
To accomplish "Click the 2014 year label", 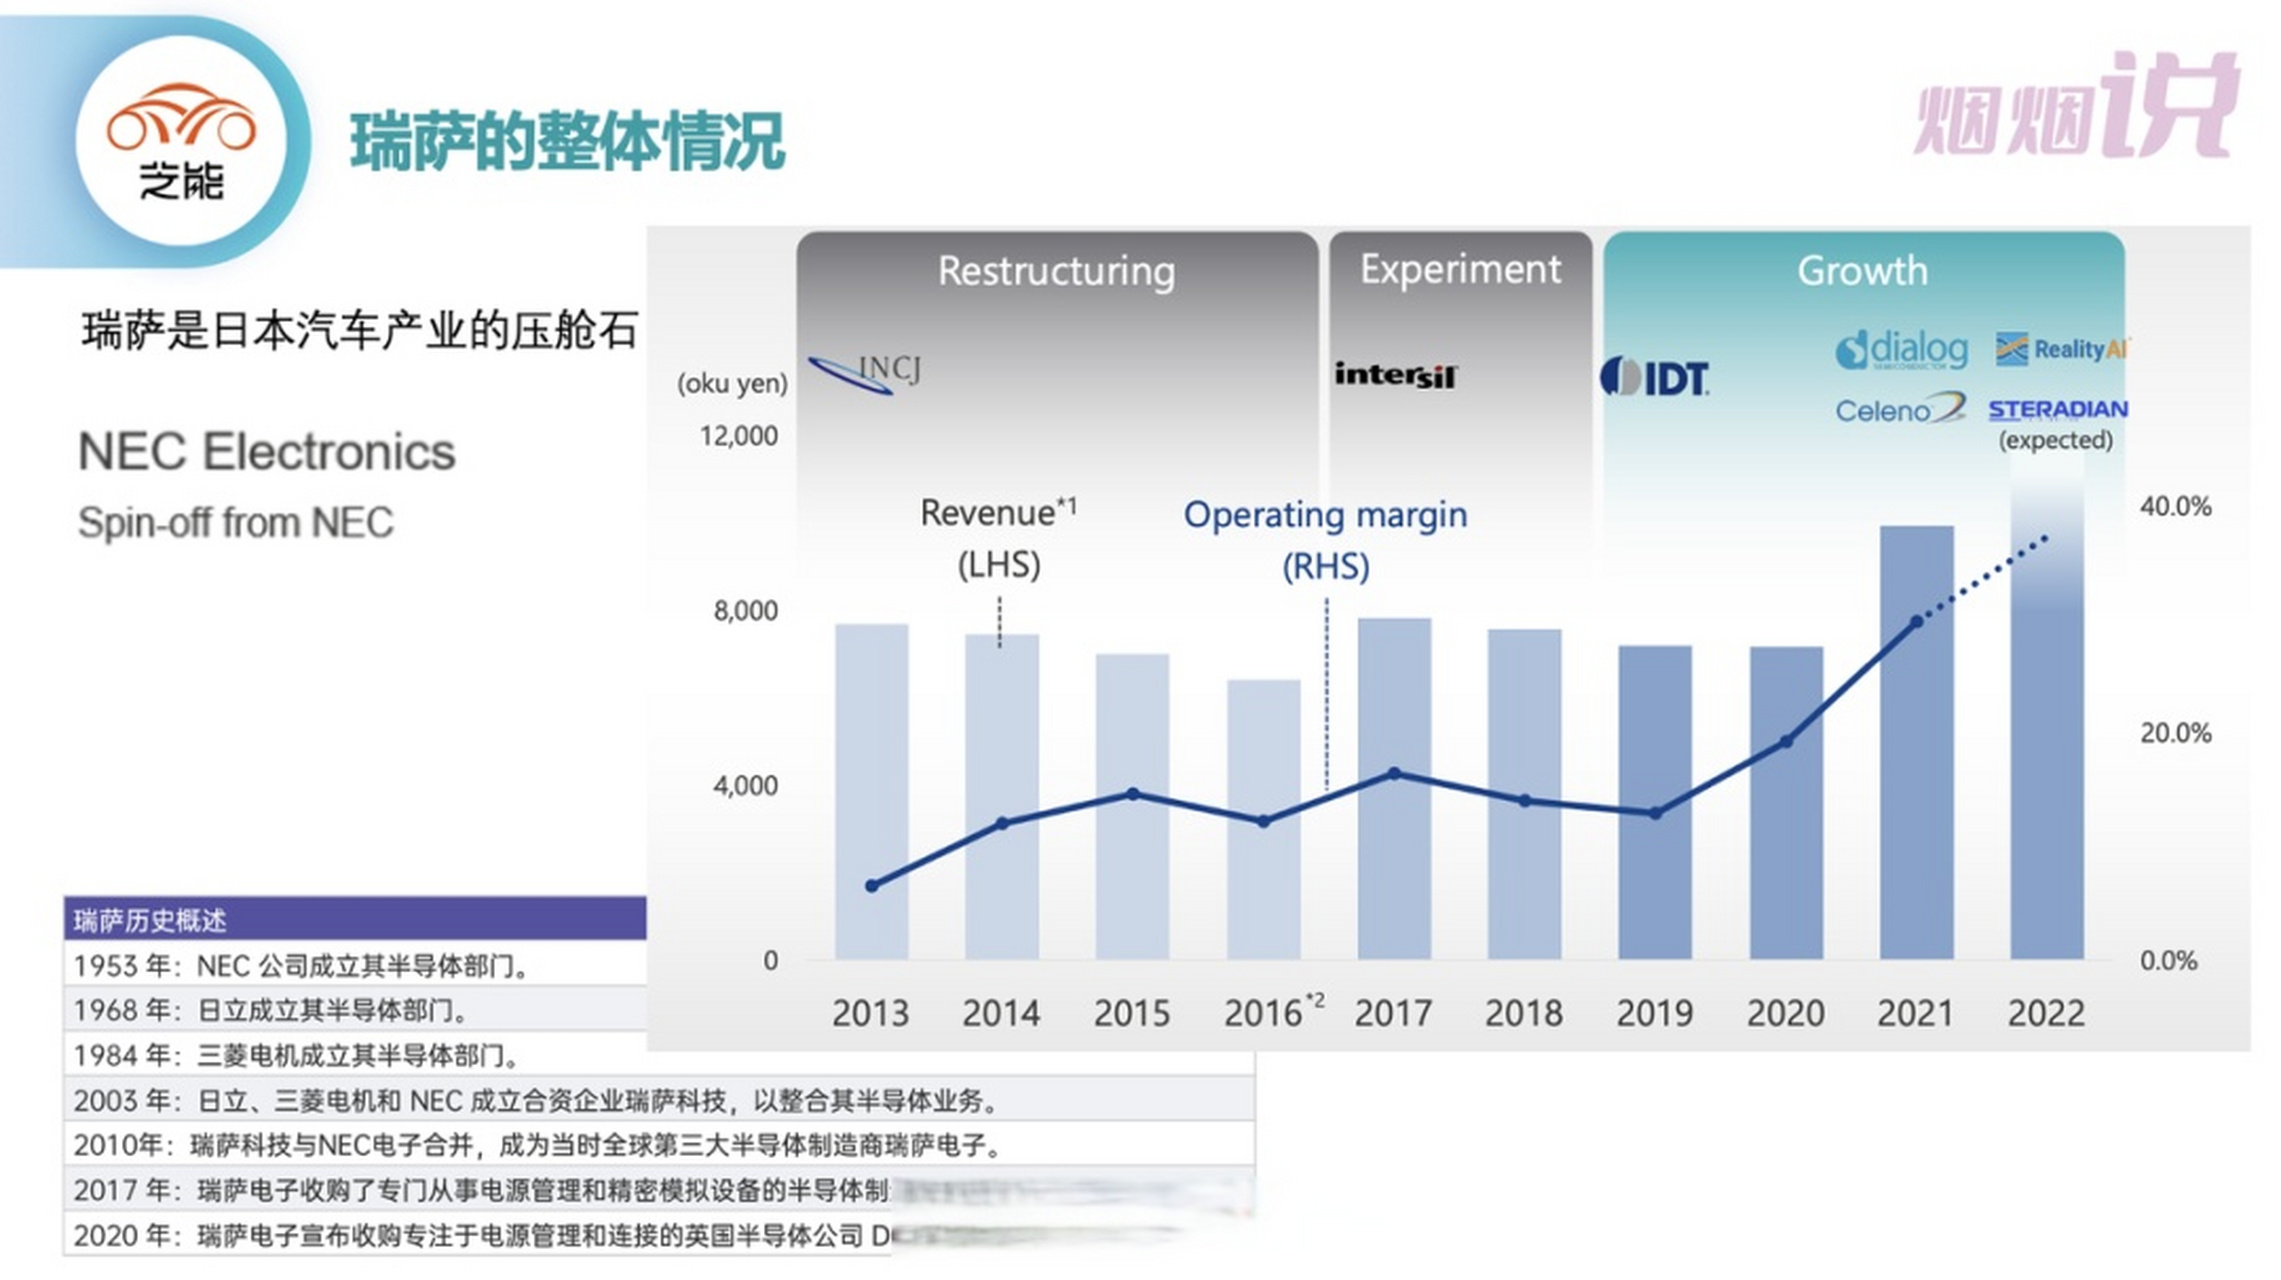I will [x=1001, y=1014].
